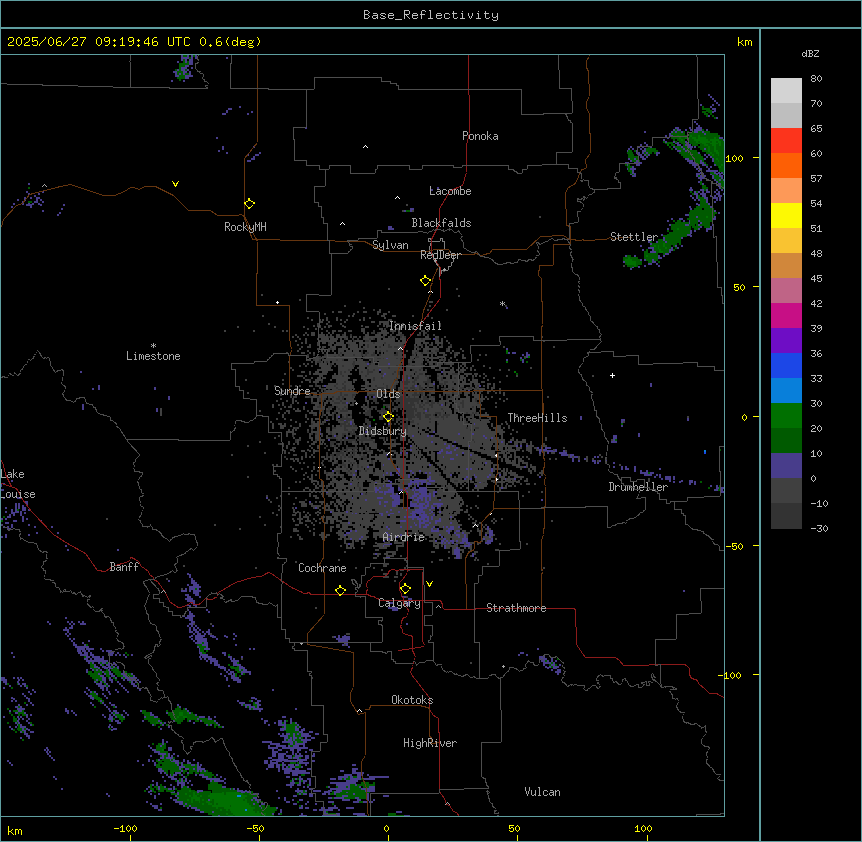Click the Olds city label
862x842 pixels.
click(x=388, y=394)
